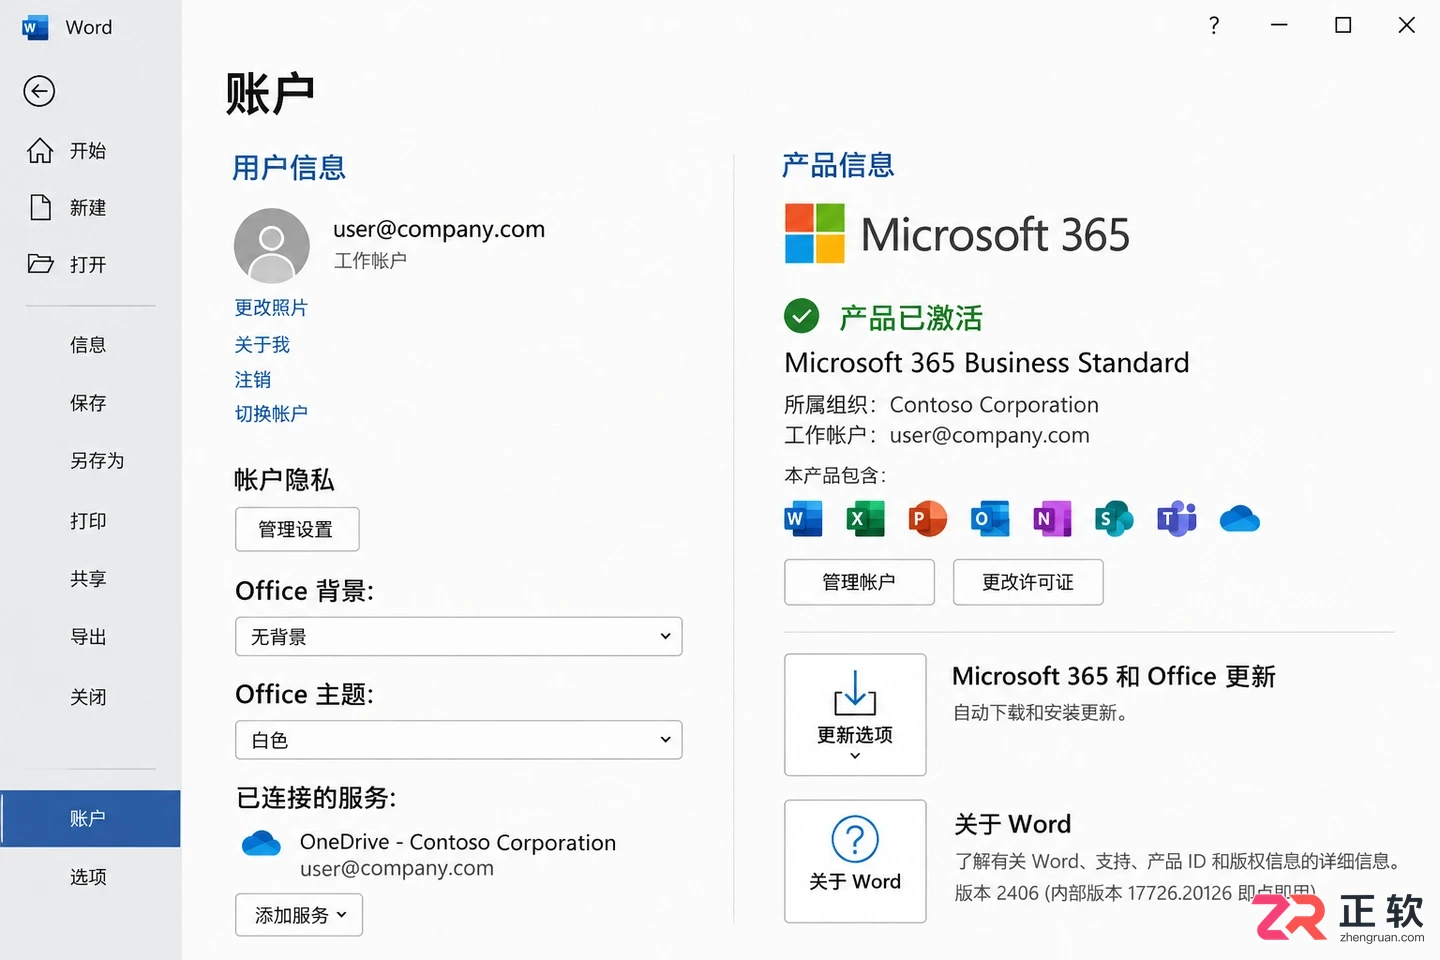This screenshot has width=1440, height=960.
Task: Click the Microsoft 365 four-color logo
Action: tap(815, 234)
